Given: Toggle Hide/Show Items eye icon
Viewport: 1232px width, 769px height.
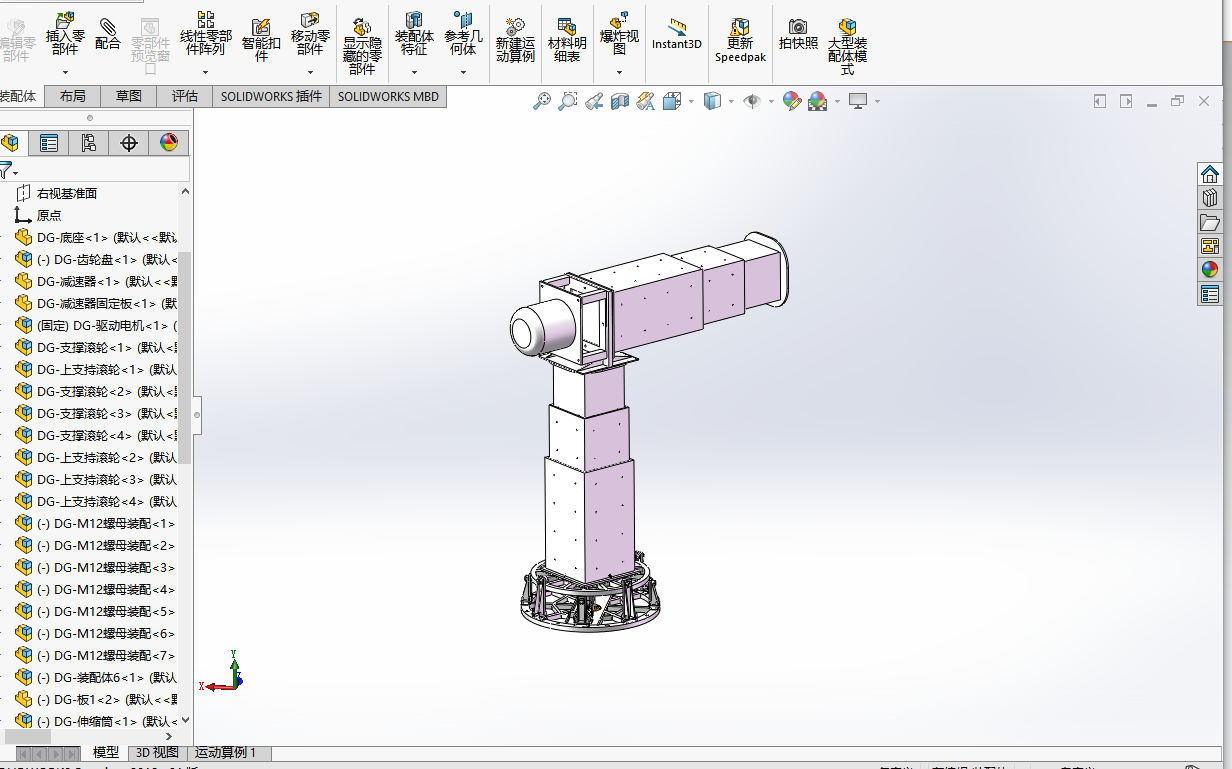Looking at the screenshot, I should pos(753,100).
